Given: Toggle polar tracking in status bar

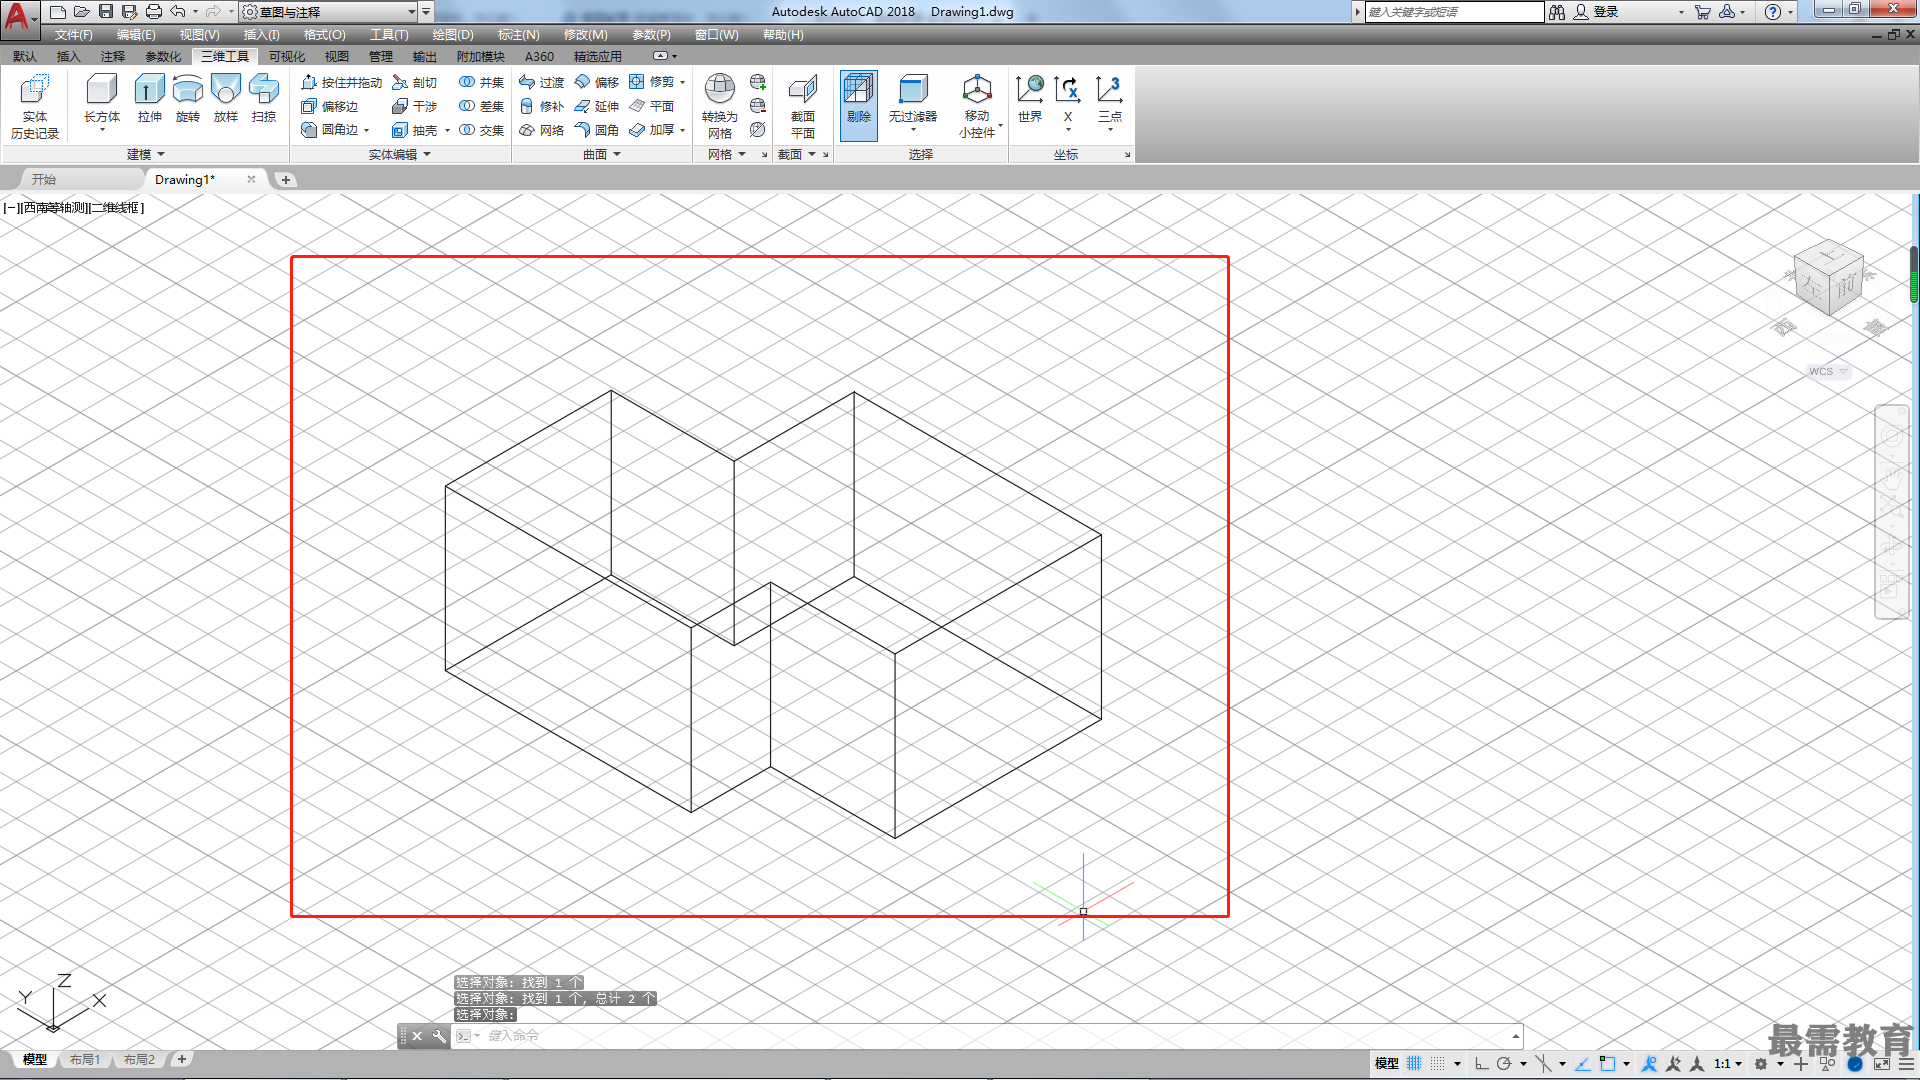Looking at the screenshot, I should [x=1504, y=1064].
